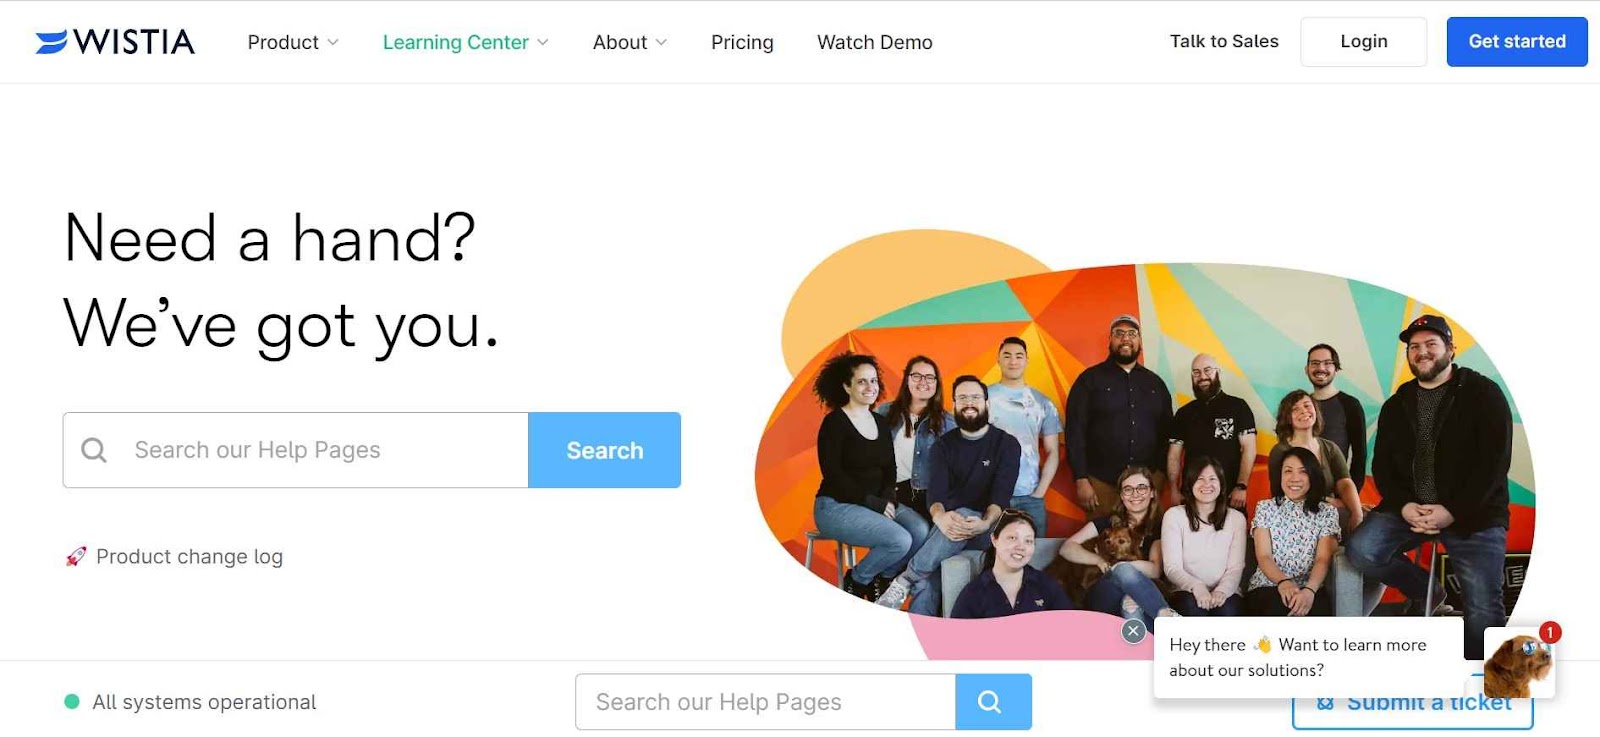Open the All systems operational status link
The image size is (1600, 737).
[204, 702]
